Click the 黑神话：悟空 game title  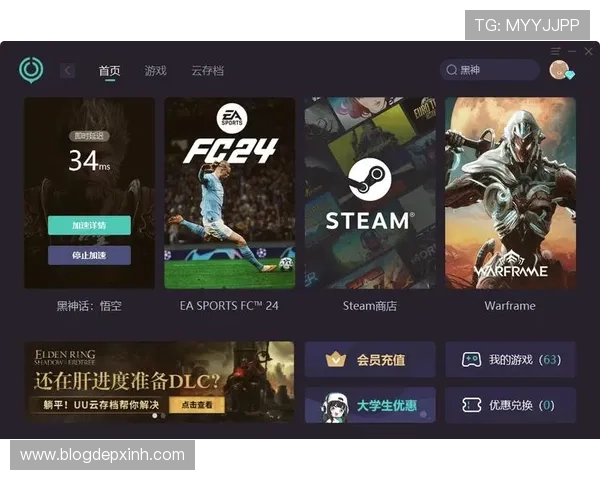89,306
